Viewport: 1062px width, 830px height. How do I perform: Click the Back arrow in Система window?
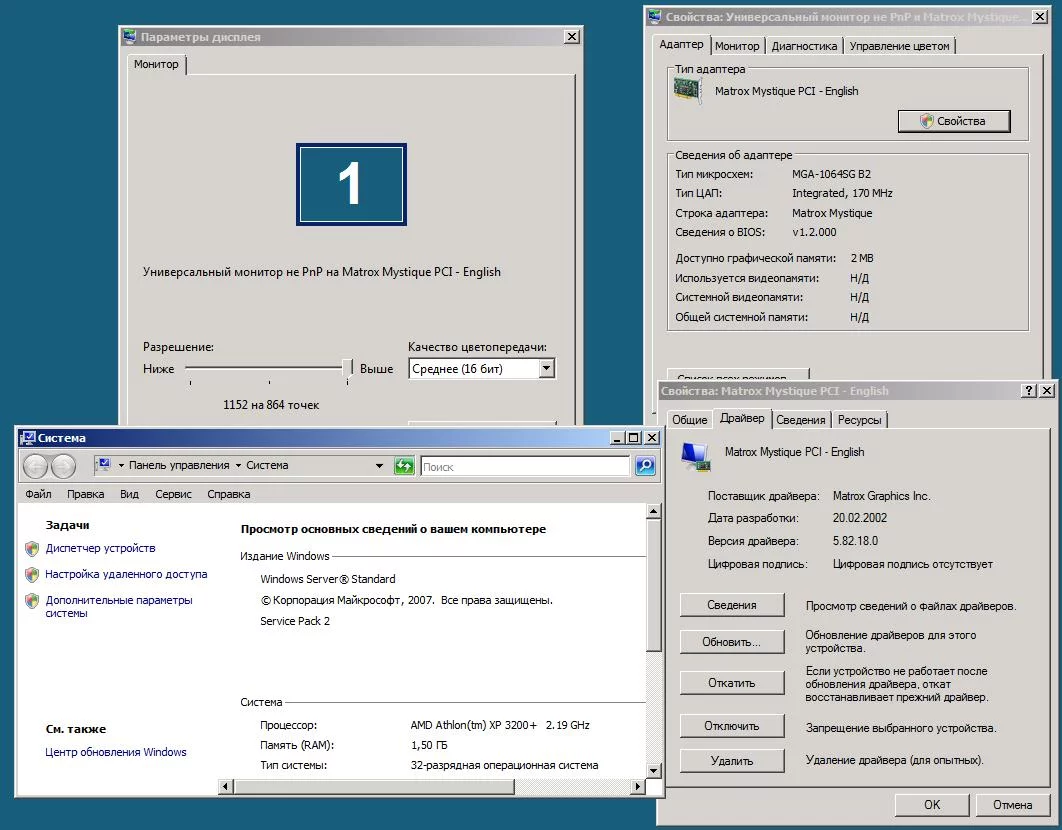pyautogui.click(x=36, y=466)
